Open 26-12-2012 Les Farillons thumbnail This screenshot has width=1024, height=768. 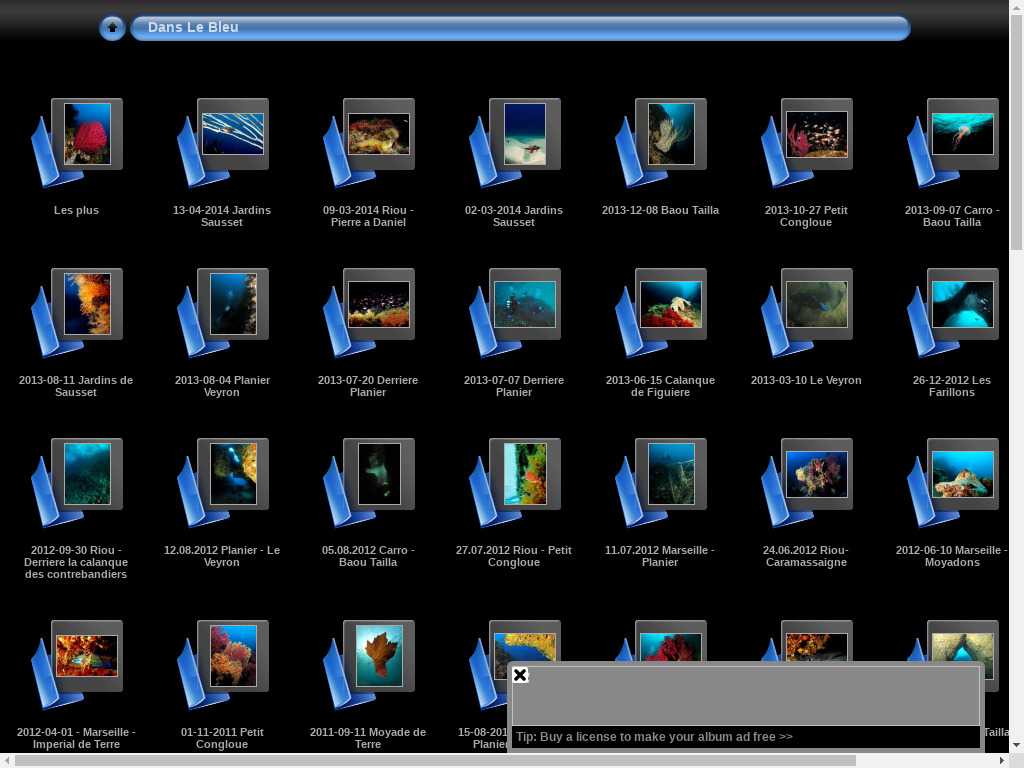click(963, 304)
